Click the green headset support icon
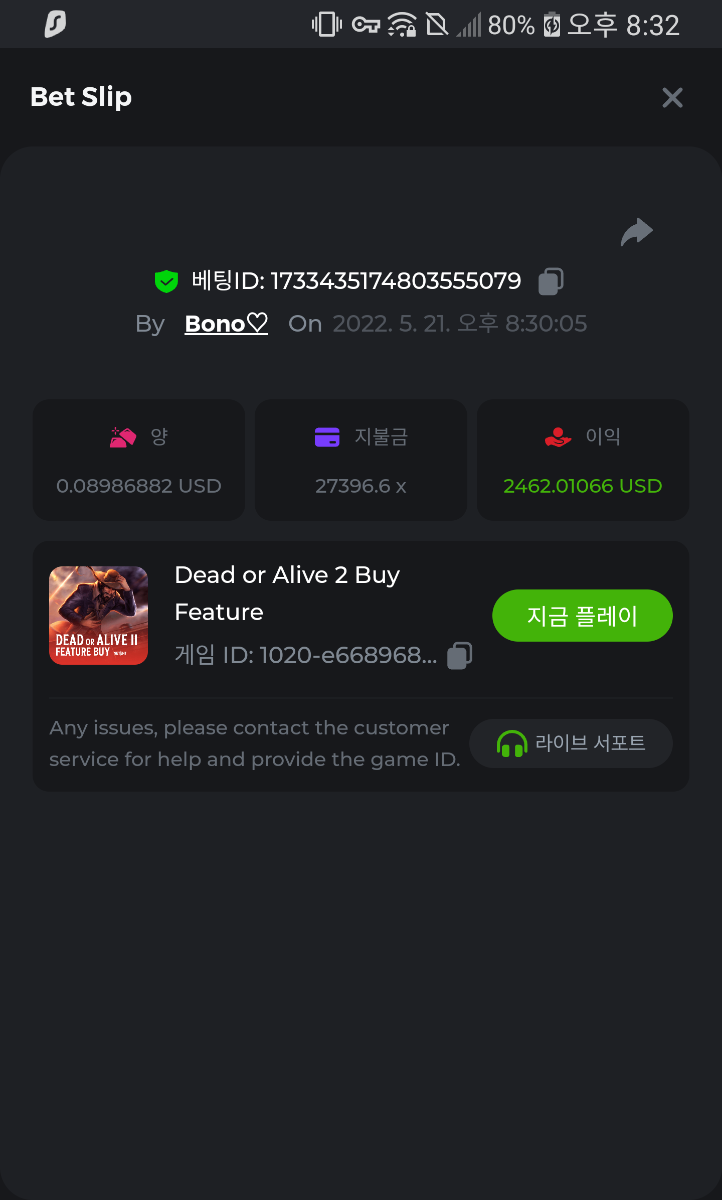Image resolution: width=722 pixels, height=1200 pixels. pos(511,744)
